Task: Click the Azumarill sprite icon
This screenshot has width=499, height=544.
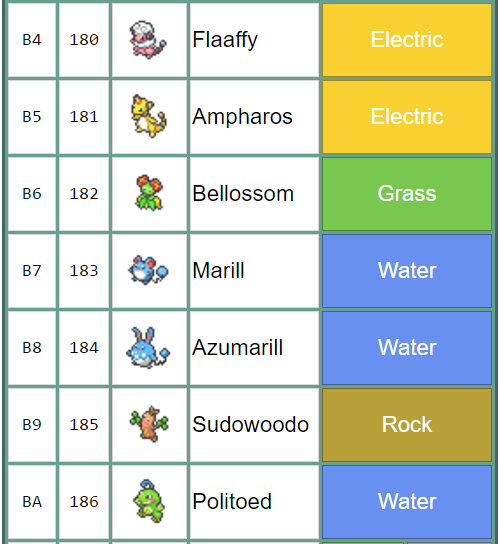Action: (148, 347)
